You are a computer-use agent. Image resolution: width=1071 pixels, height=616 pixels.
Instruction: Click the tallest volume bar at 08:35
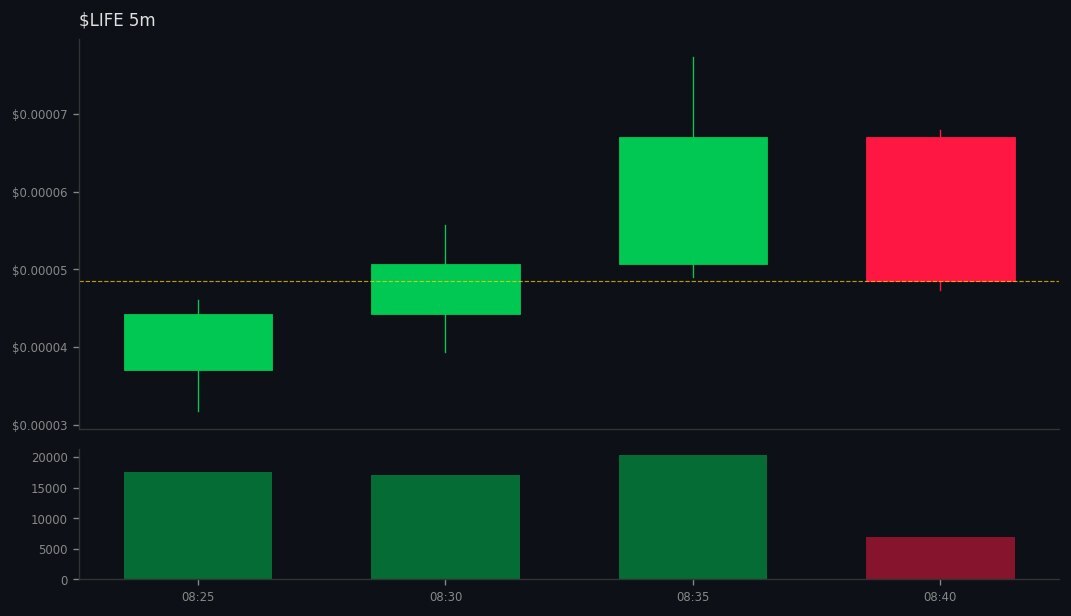coord(693,518)
